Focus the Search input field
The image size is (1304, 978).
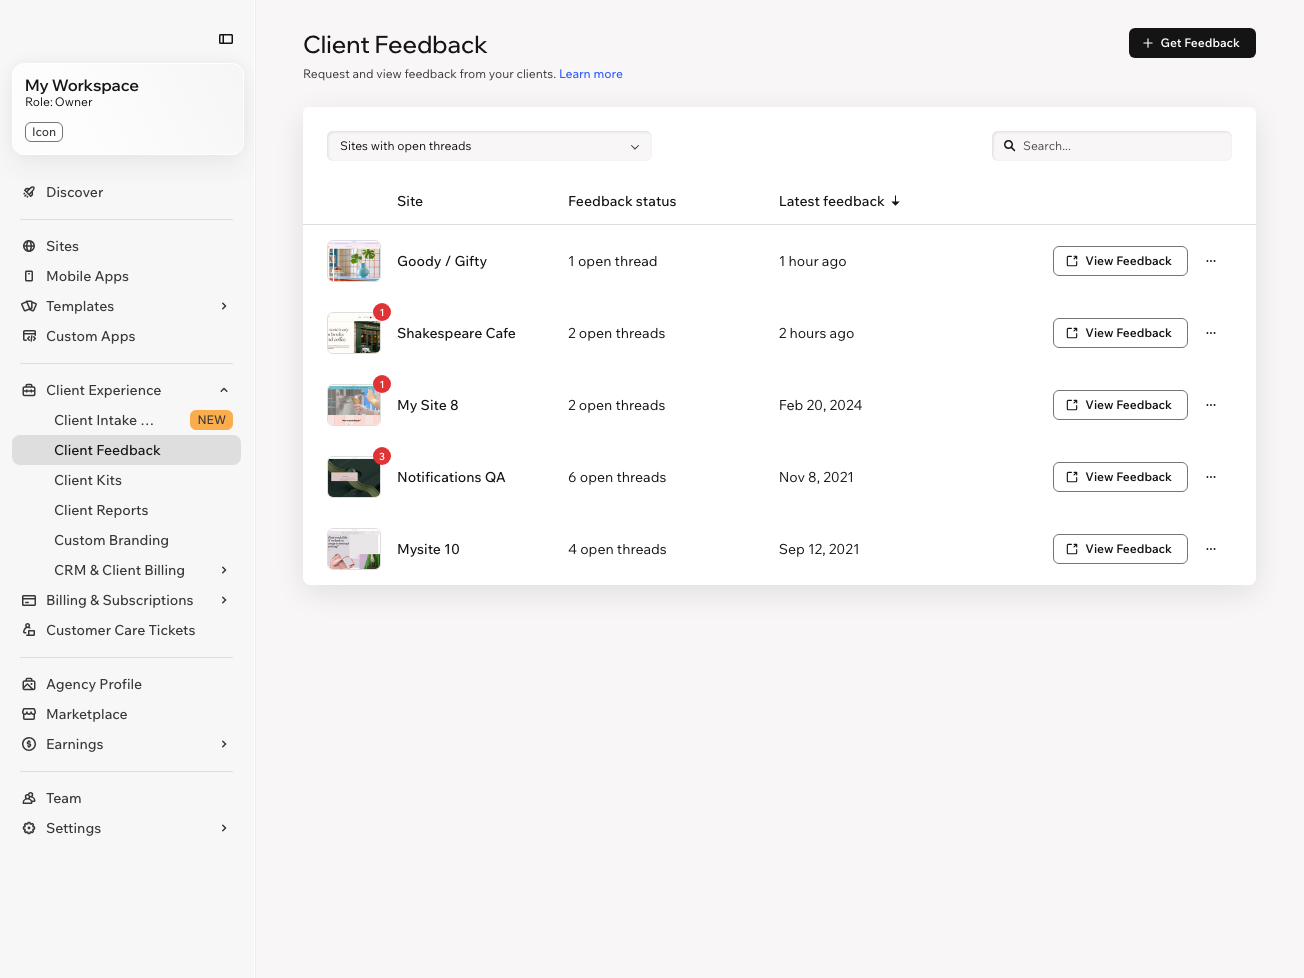[x=1112, y=146]
